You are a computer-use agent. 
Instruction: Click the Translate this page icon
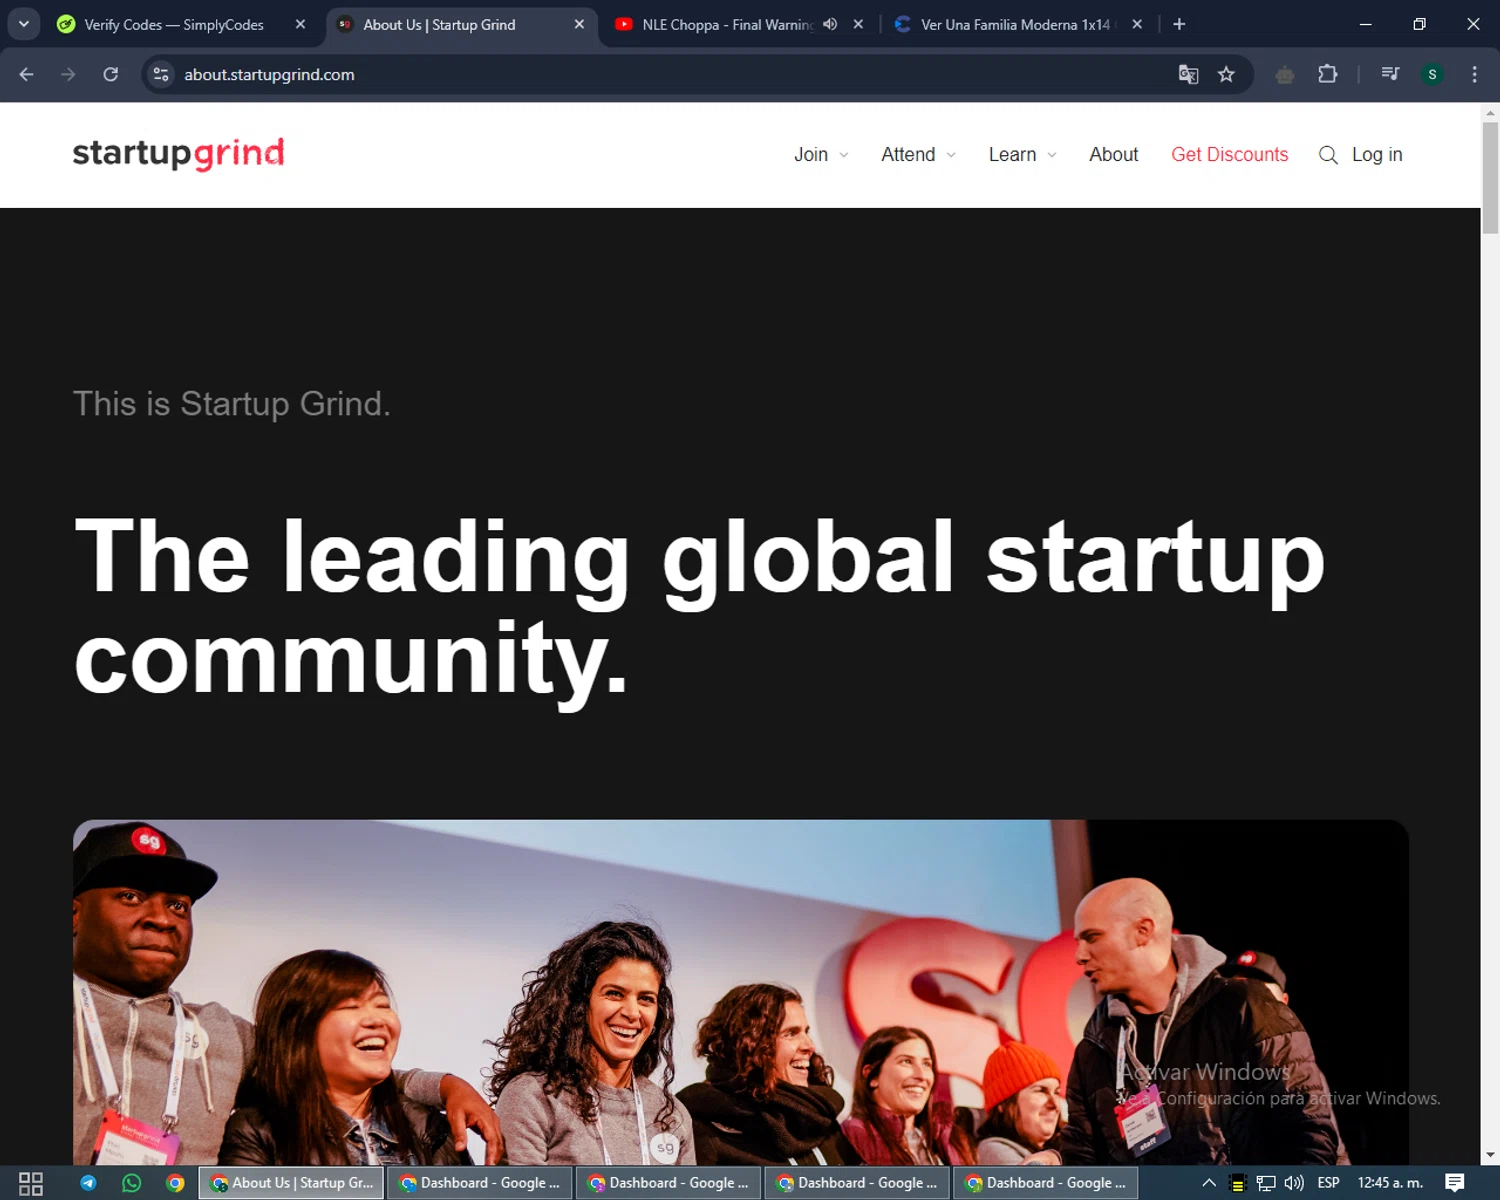click(1188, 74)
